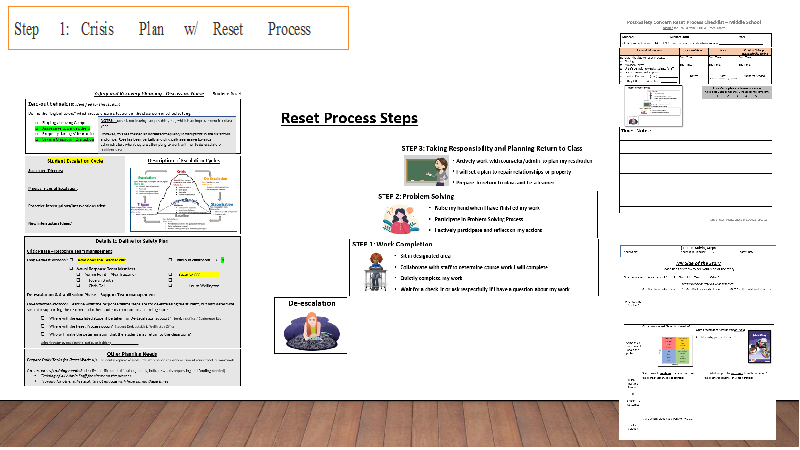Click the student seated at desk illustration
The width and height of the screenshot is (800, 450).
click(376, 272)
